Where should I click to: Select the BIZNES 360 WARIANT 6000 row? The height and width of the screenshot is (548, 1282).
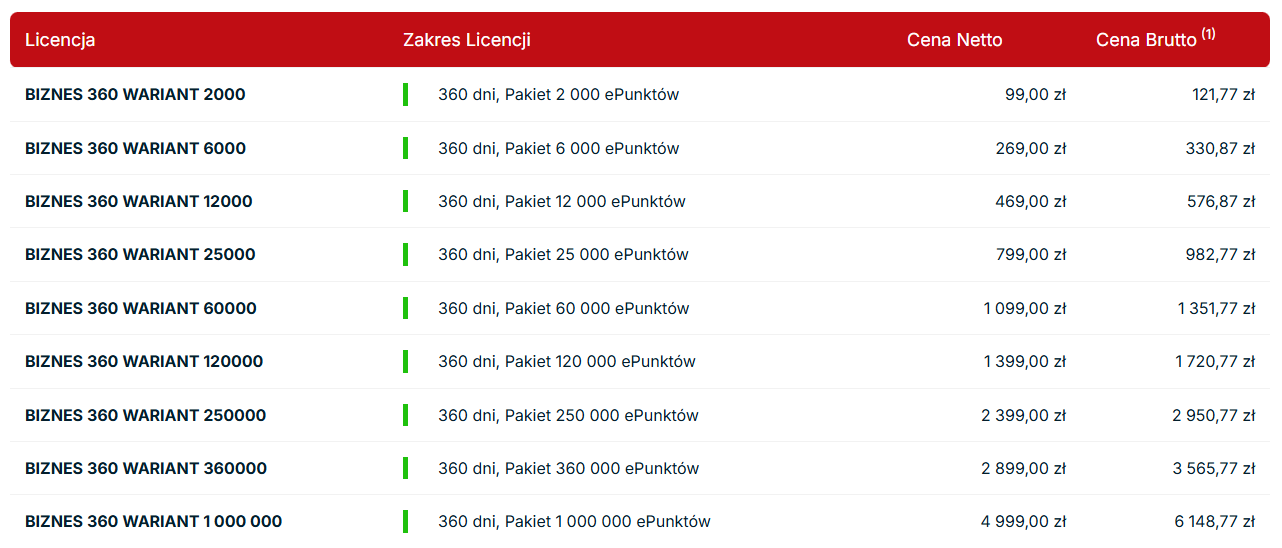pyautogui.click(x=135, y=148)
